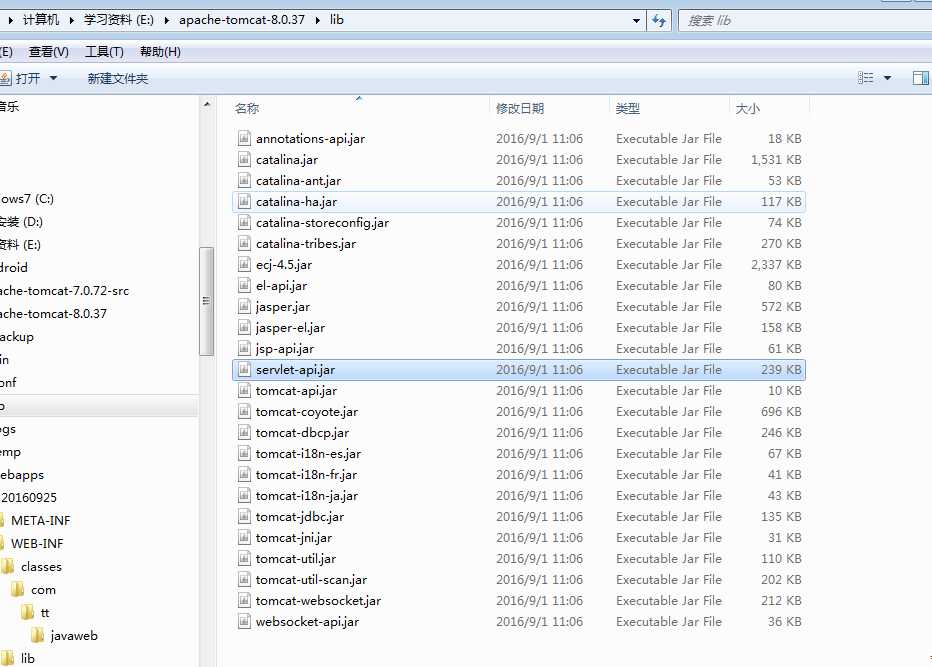This screenshot has height=667, width=932.
Task: Click 学习资料 (E:) in the address breadcrumb
Action: pos(119,20)
